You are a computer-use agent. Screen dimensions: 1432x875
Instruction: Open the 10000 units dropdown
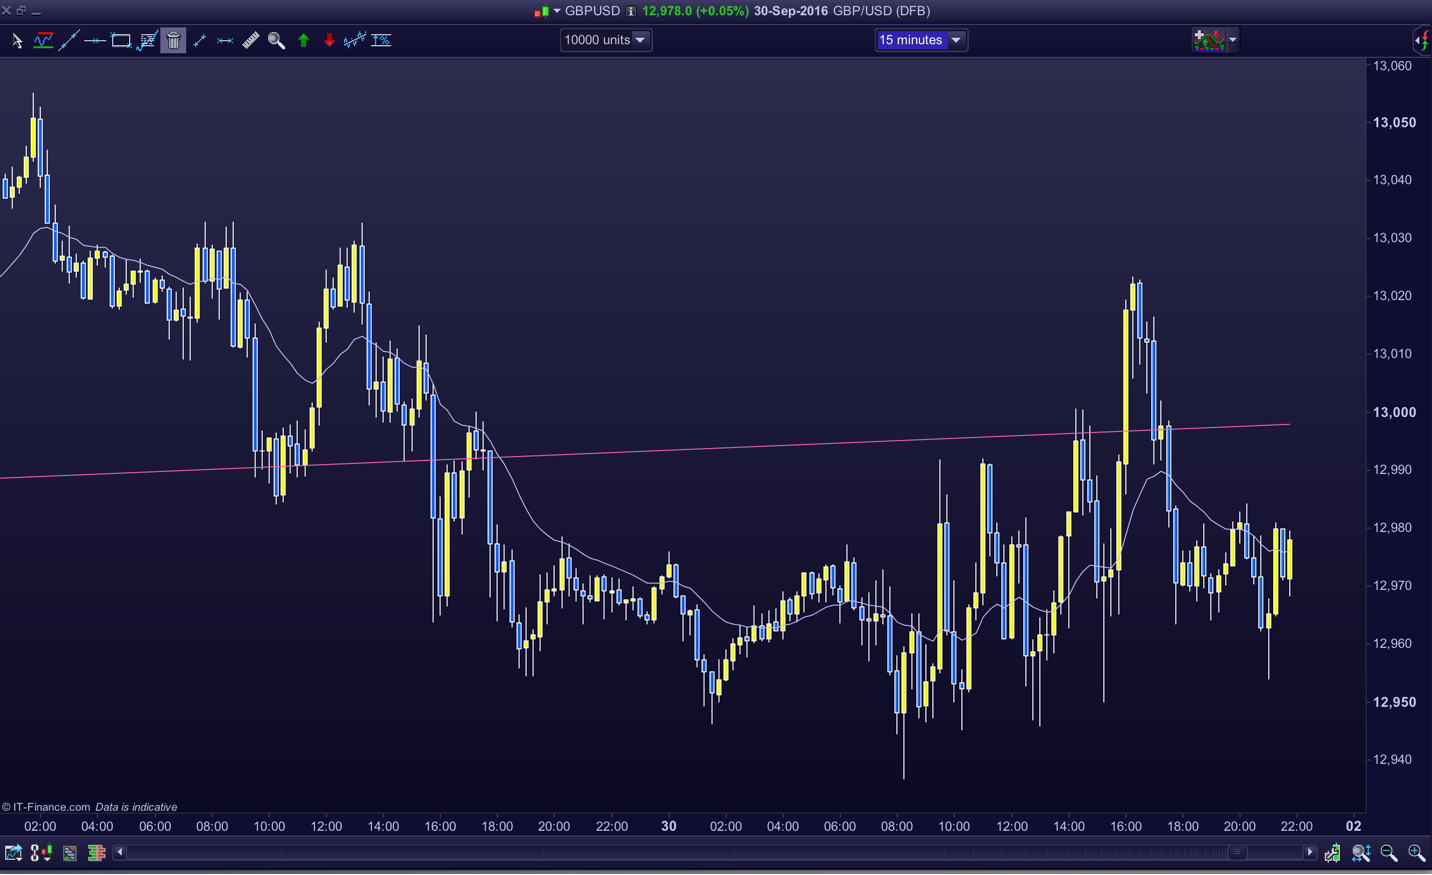pyautogui.click(x=606, y=40)
